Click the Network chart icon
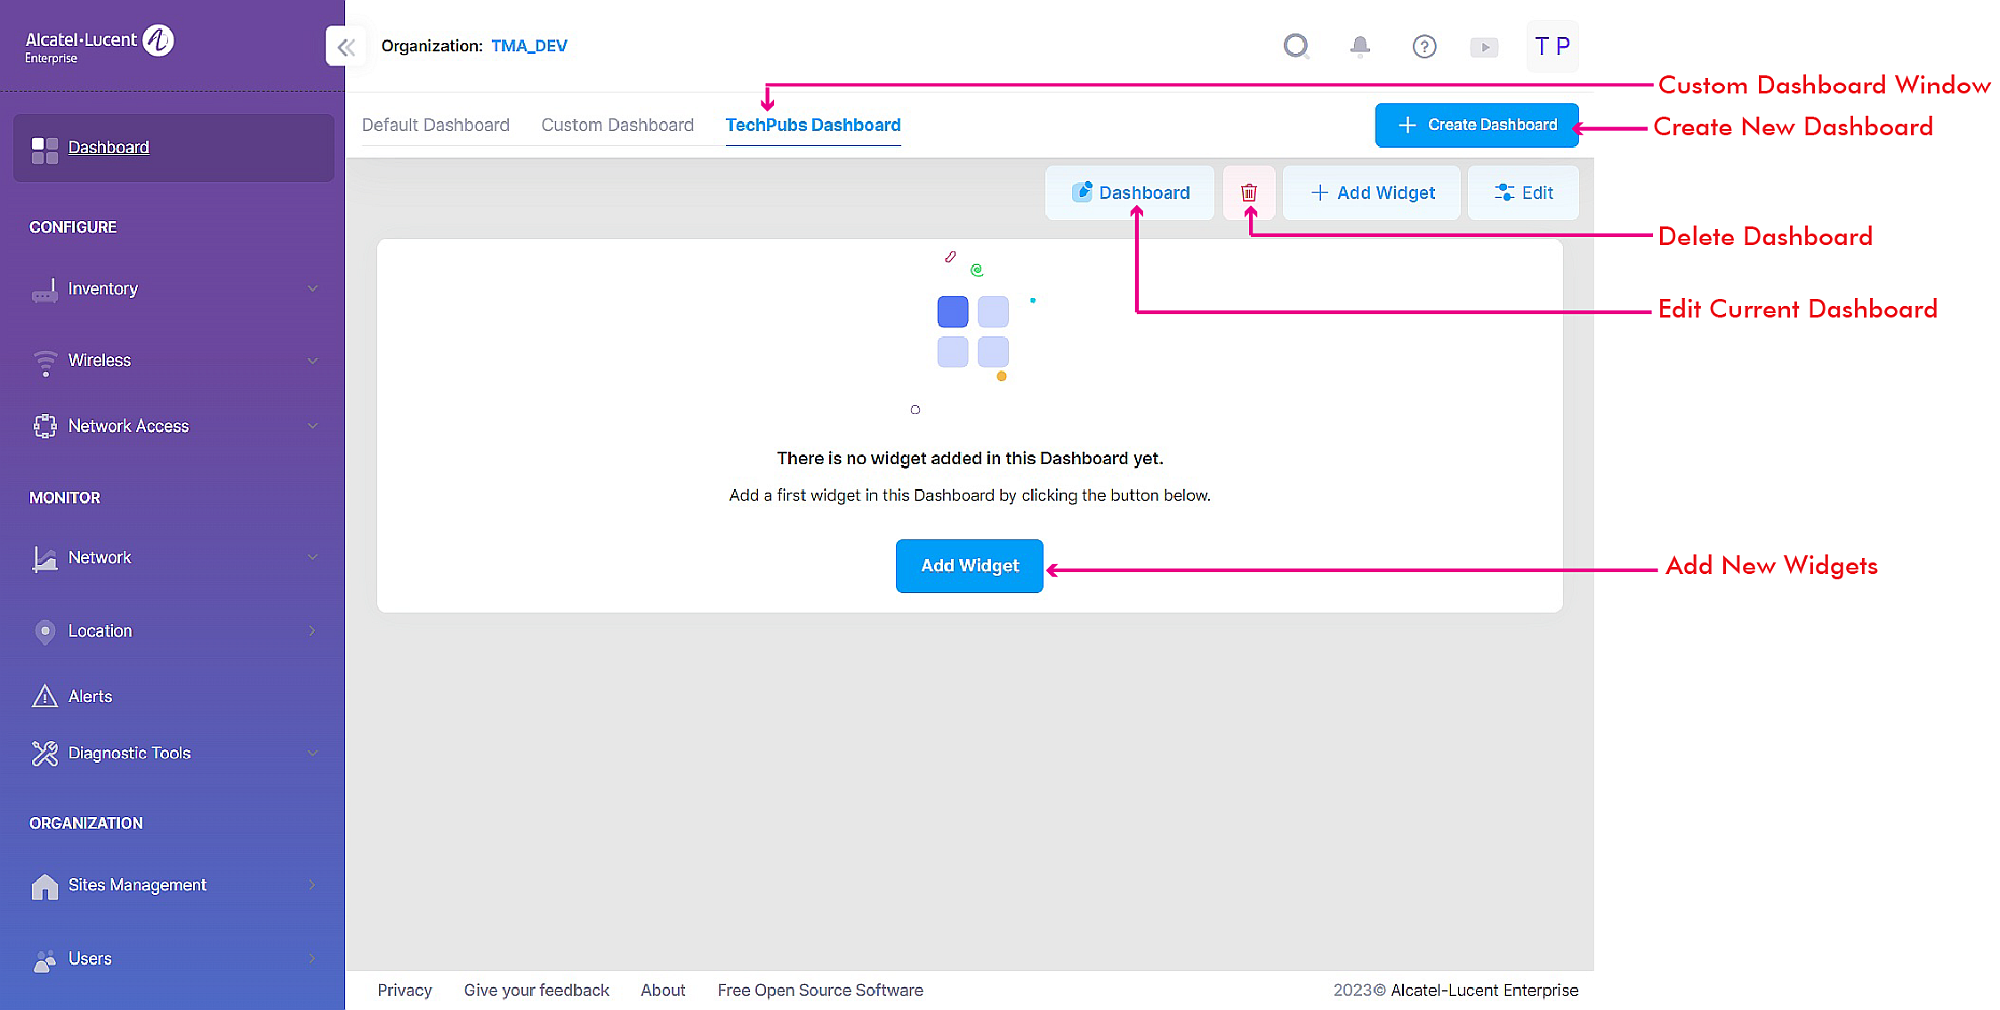This screenshot has width=2000, height=1010. 45,558
